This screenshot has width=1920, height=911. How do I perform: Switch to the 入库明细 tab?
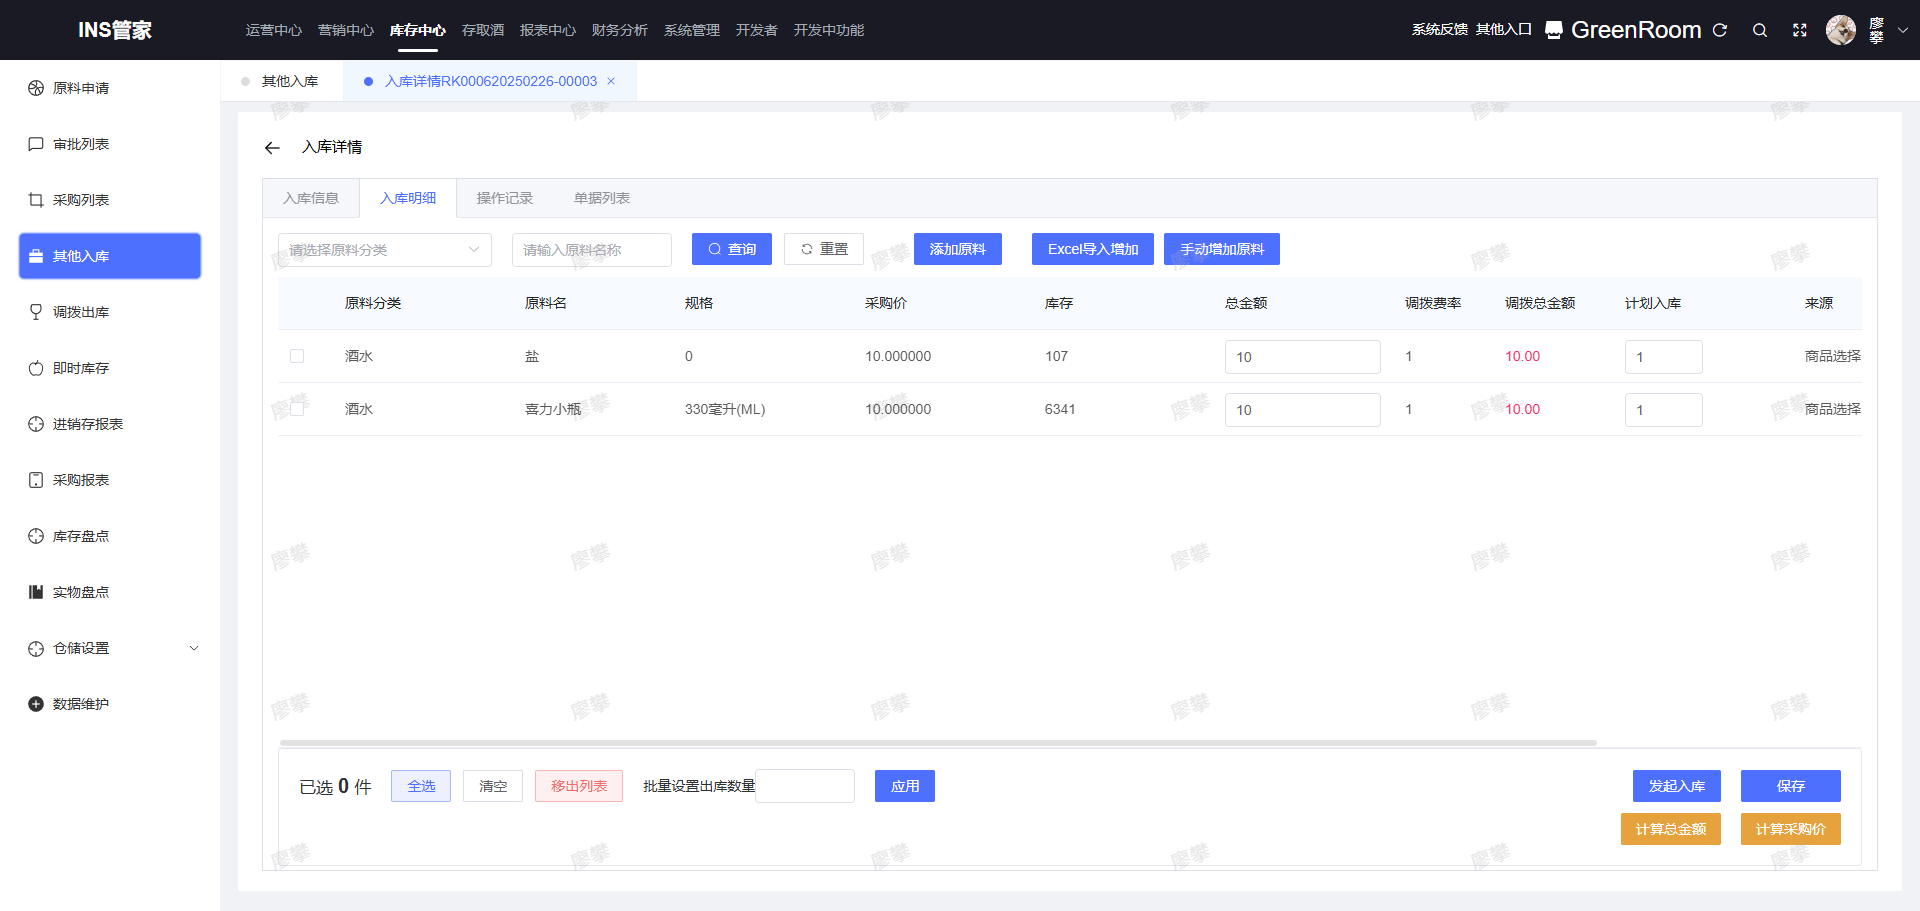click(408, 198)
